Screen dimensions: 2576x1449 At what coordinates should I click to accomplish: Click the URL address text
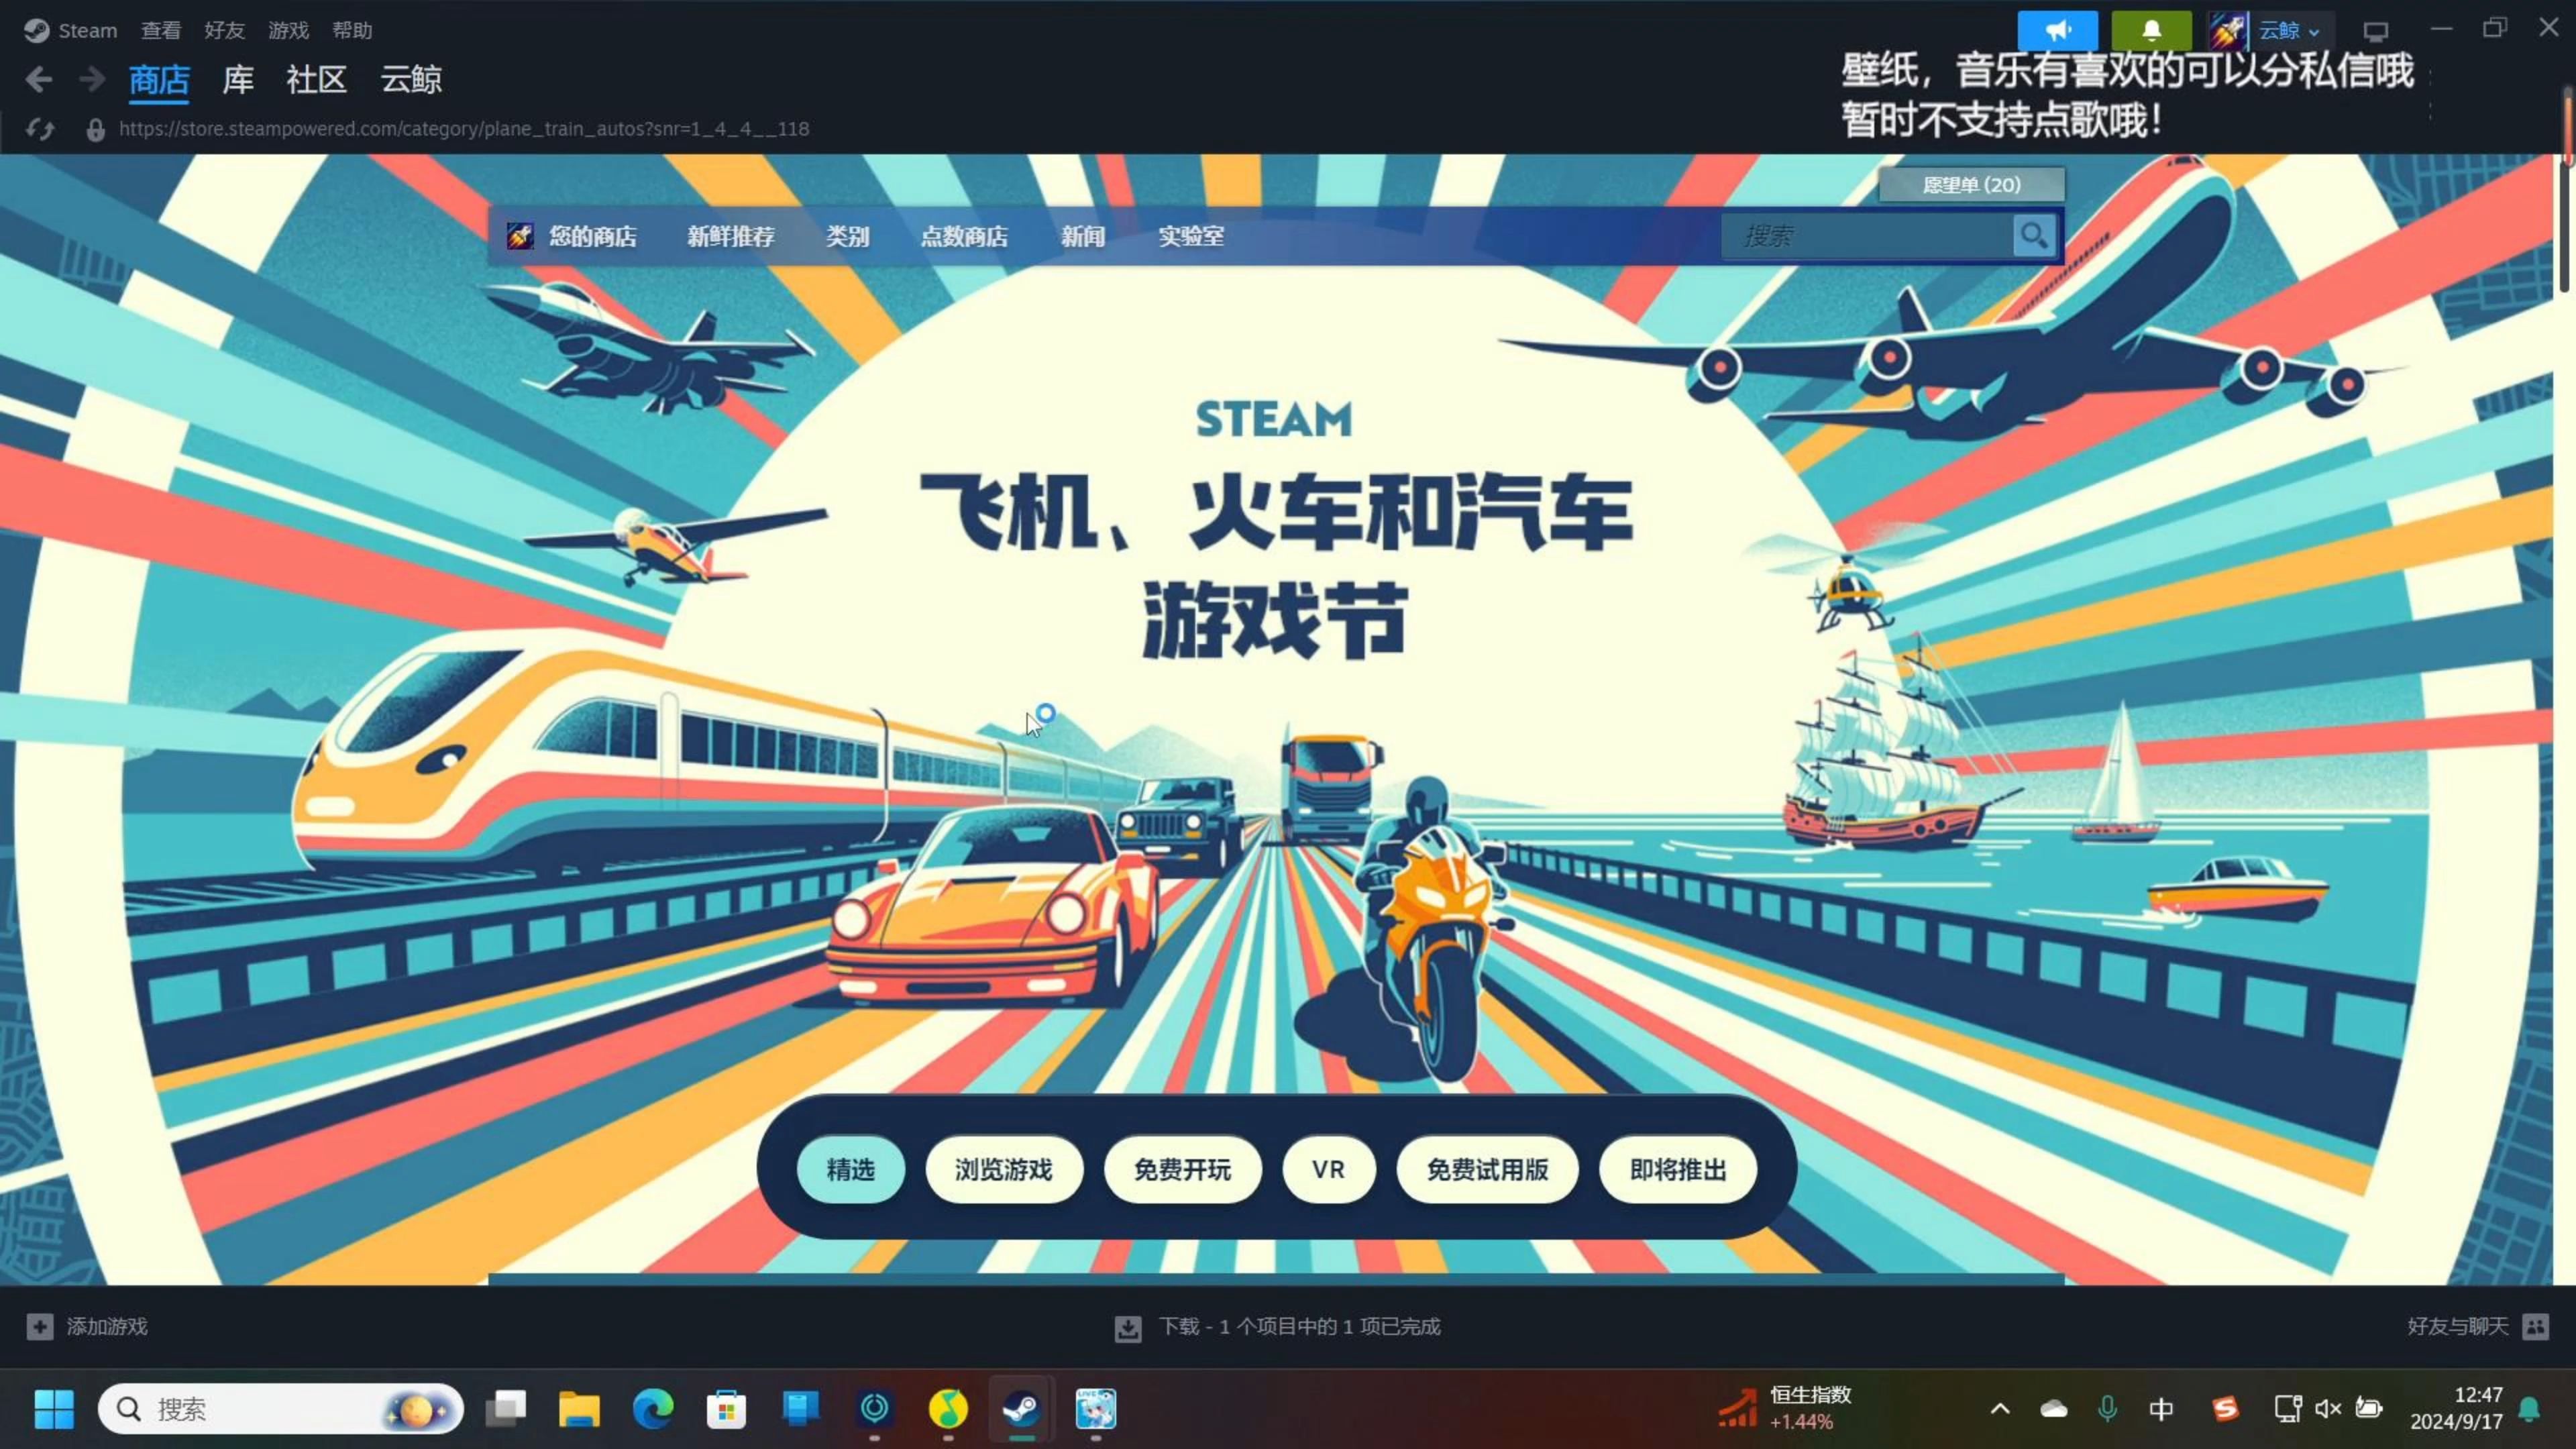464,129
